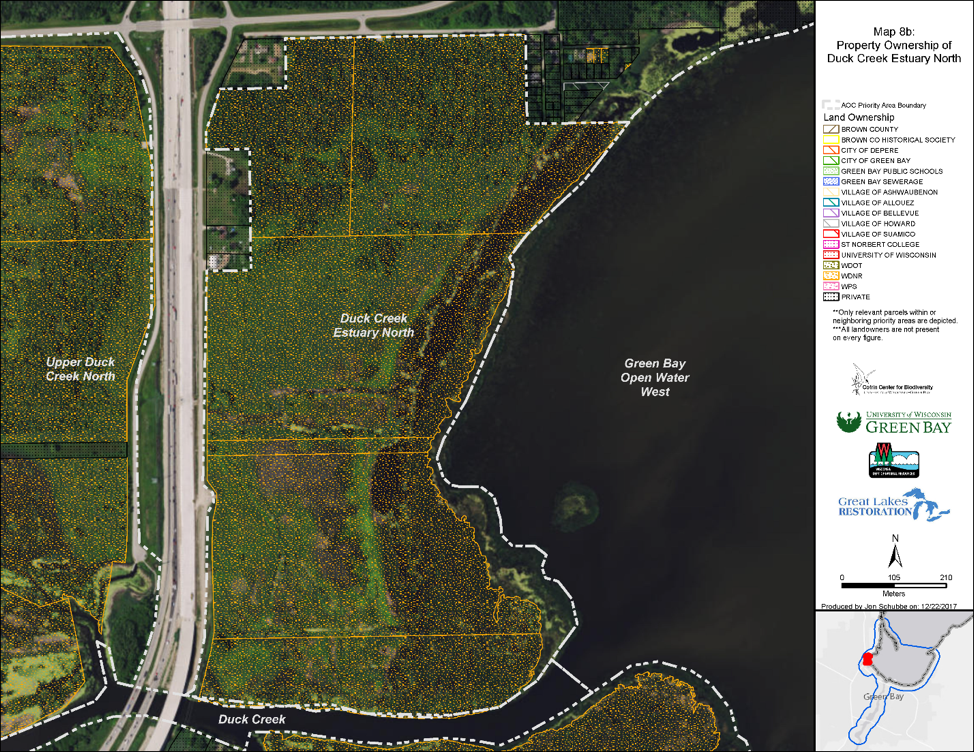Click the UNIVERSITY OF WISCONSIN legend label
This screenshot has height=752, width=974.
click(x=888, y=256)
